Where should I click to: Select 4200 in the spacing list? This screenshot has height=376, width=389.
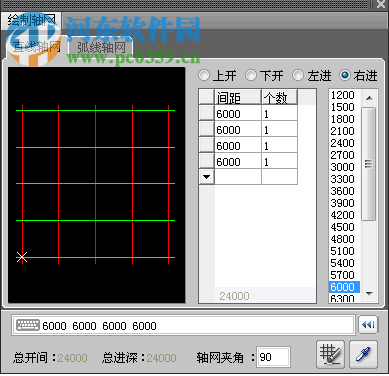coord(343,215)
